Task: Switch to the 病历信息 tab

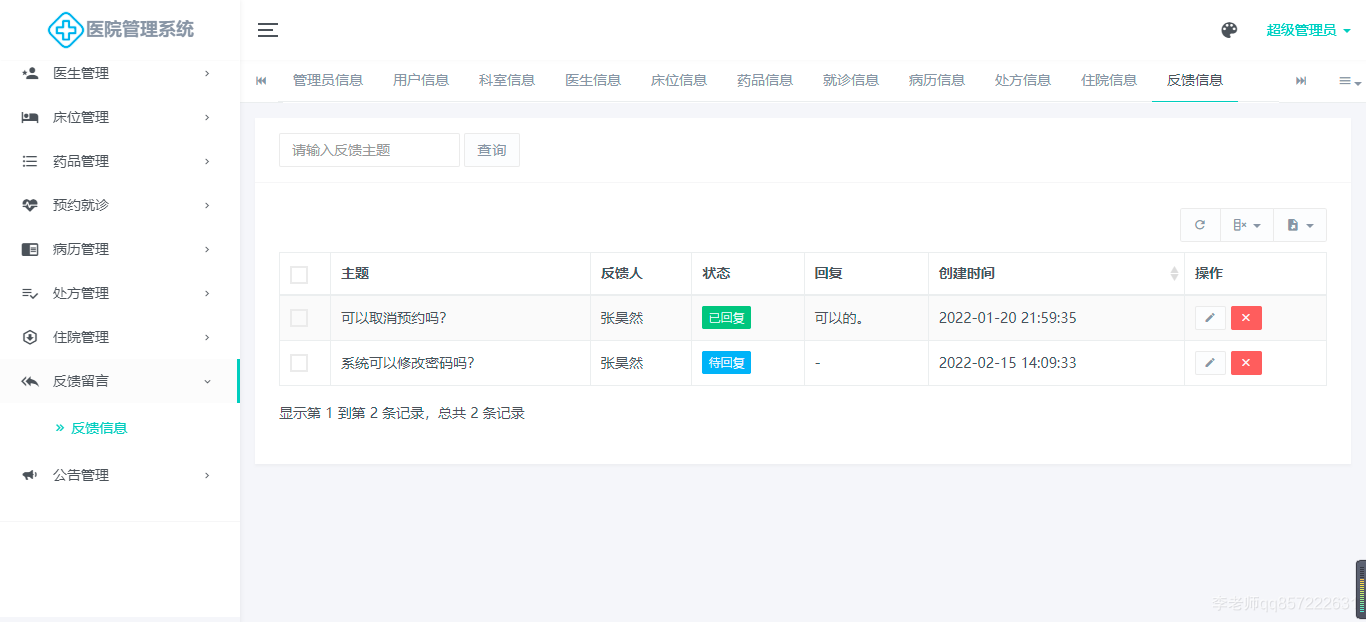Action: [937, 80]
